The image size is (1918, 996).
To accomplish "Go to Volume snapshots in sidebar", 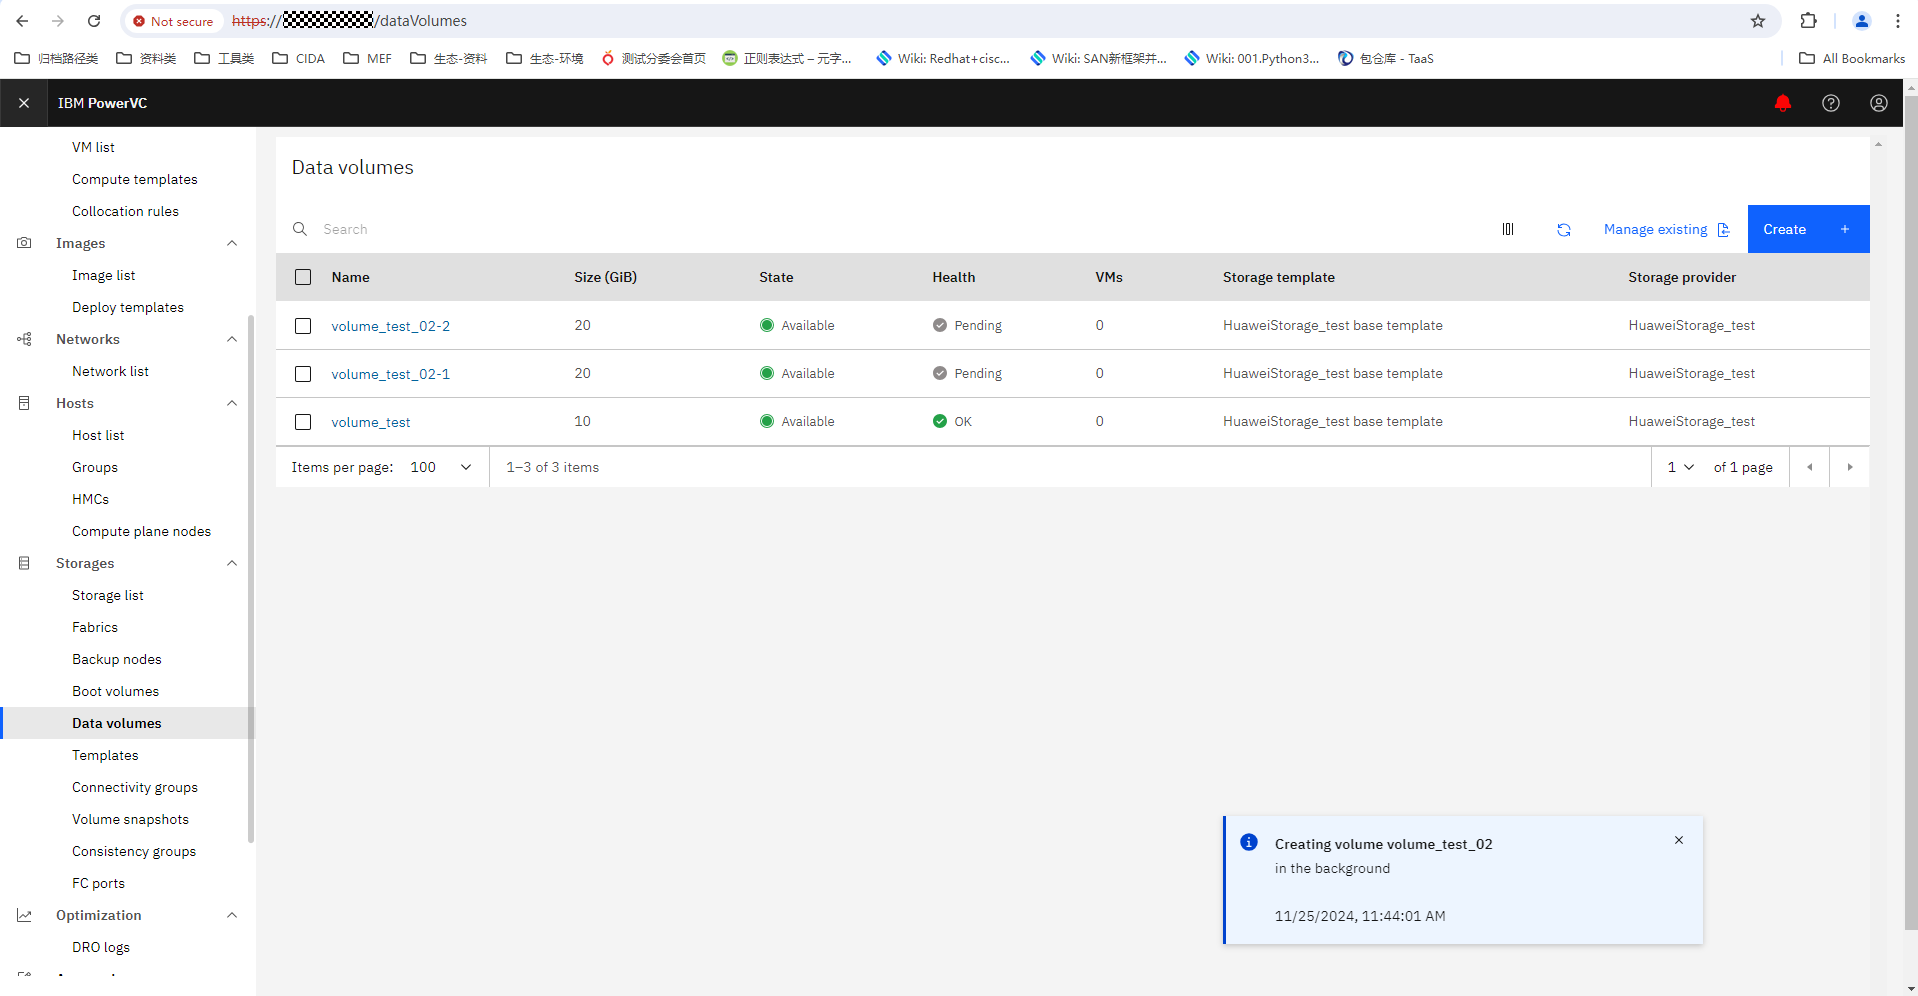I will click(130, 819).
